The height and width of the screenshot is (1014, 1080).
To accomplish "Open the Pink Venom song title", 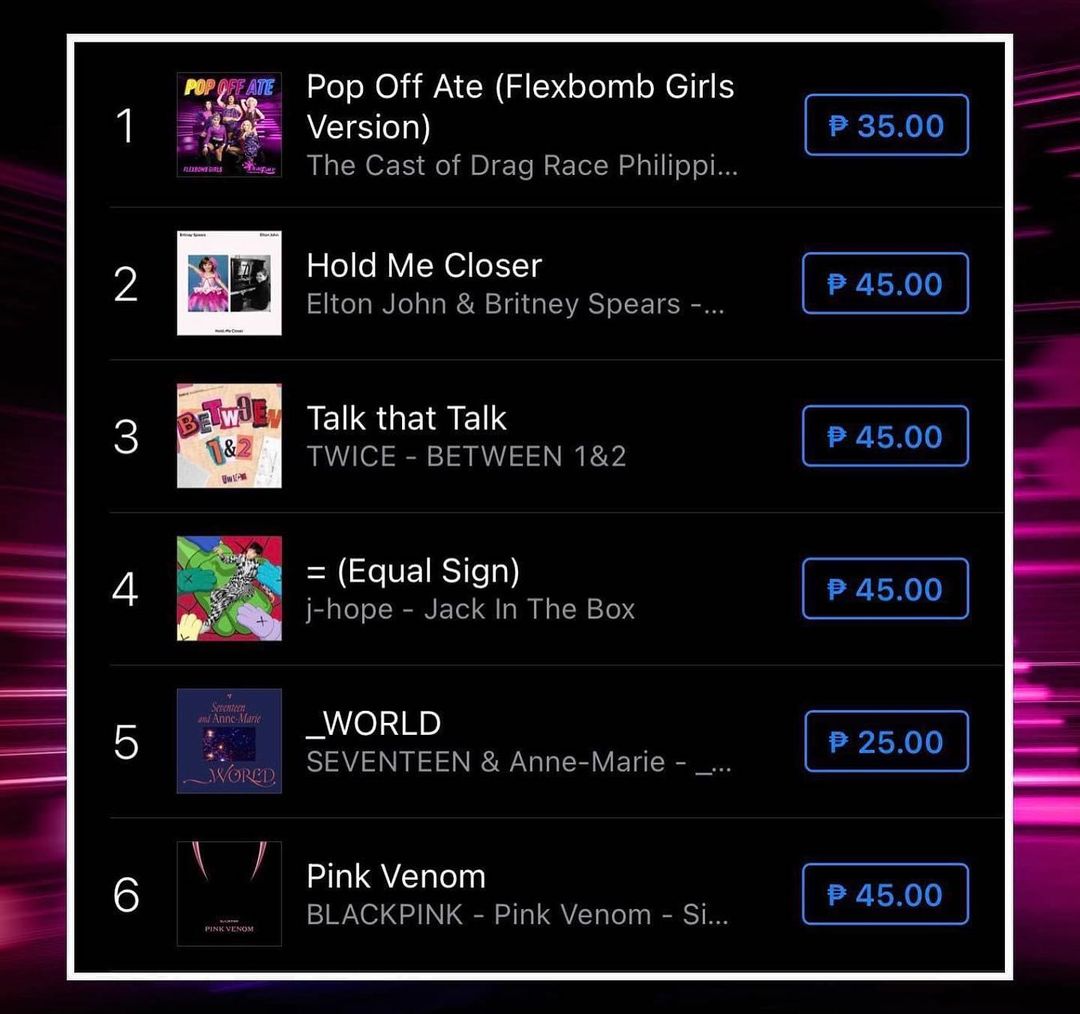I will click(396, 876).
